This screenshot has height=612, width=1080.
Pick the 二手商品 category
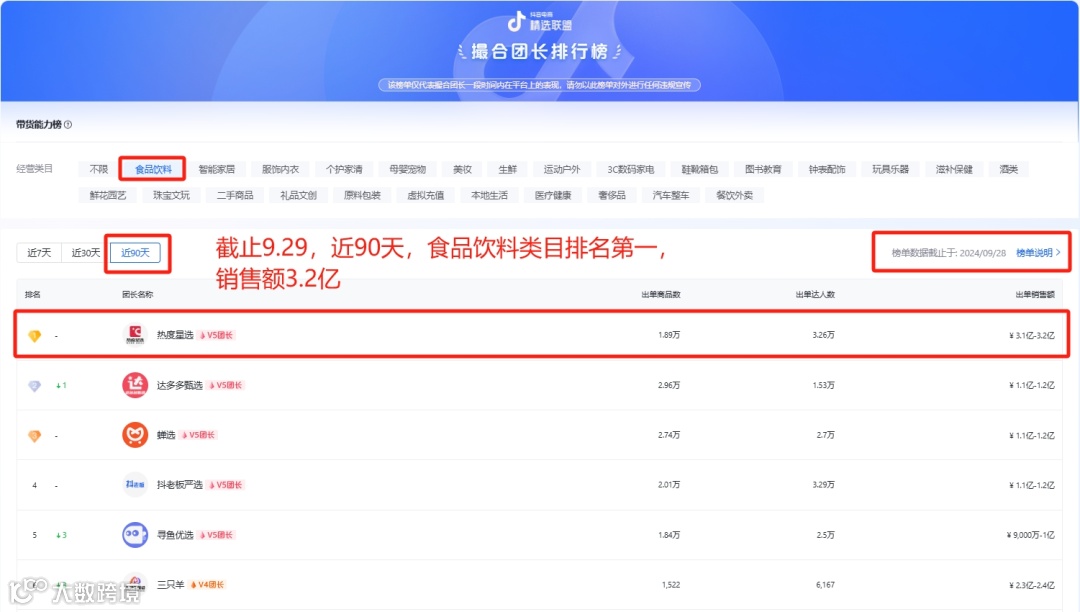tap(235, 195)
